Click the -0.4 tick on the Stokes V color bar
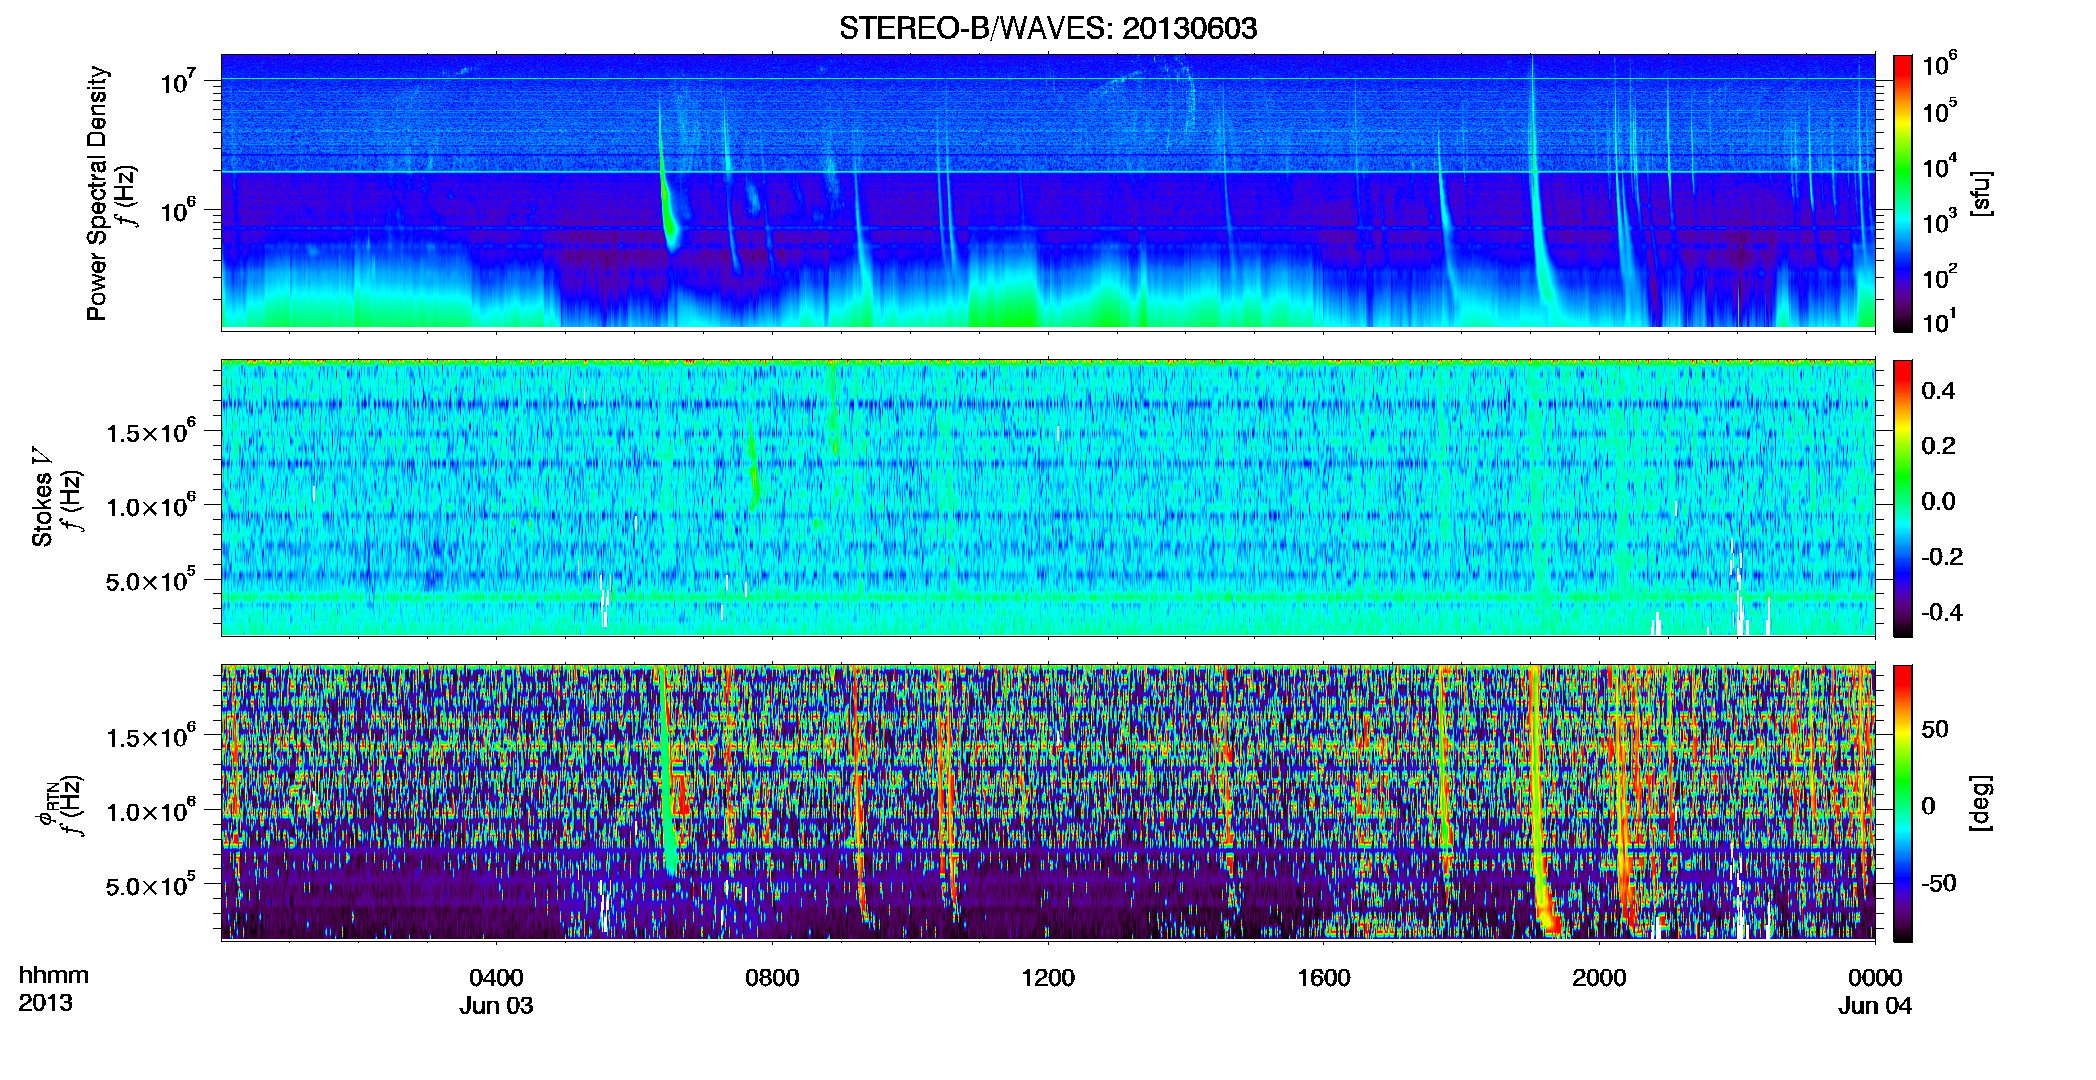The width and height of the screenshot is (2096, 1080). 1942,612
